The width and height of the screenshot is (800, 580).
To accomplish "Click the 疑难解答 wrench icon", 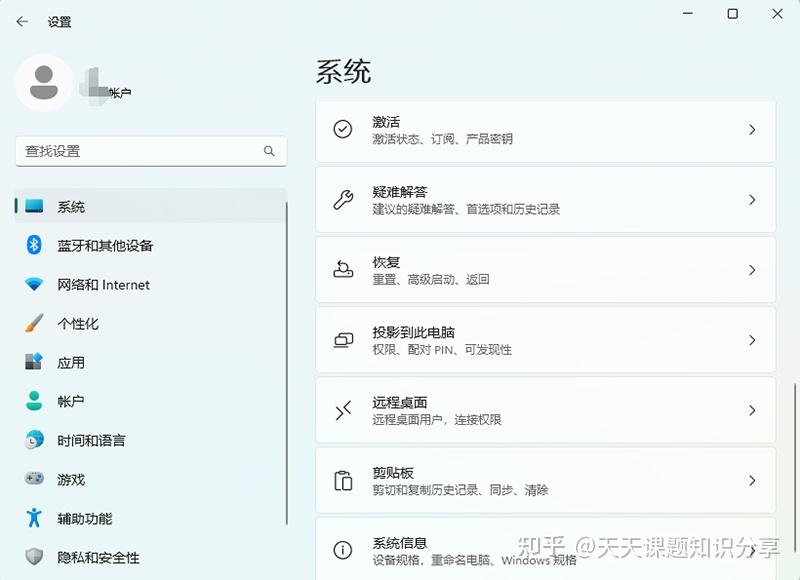I will coord(343,199).
